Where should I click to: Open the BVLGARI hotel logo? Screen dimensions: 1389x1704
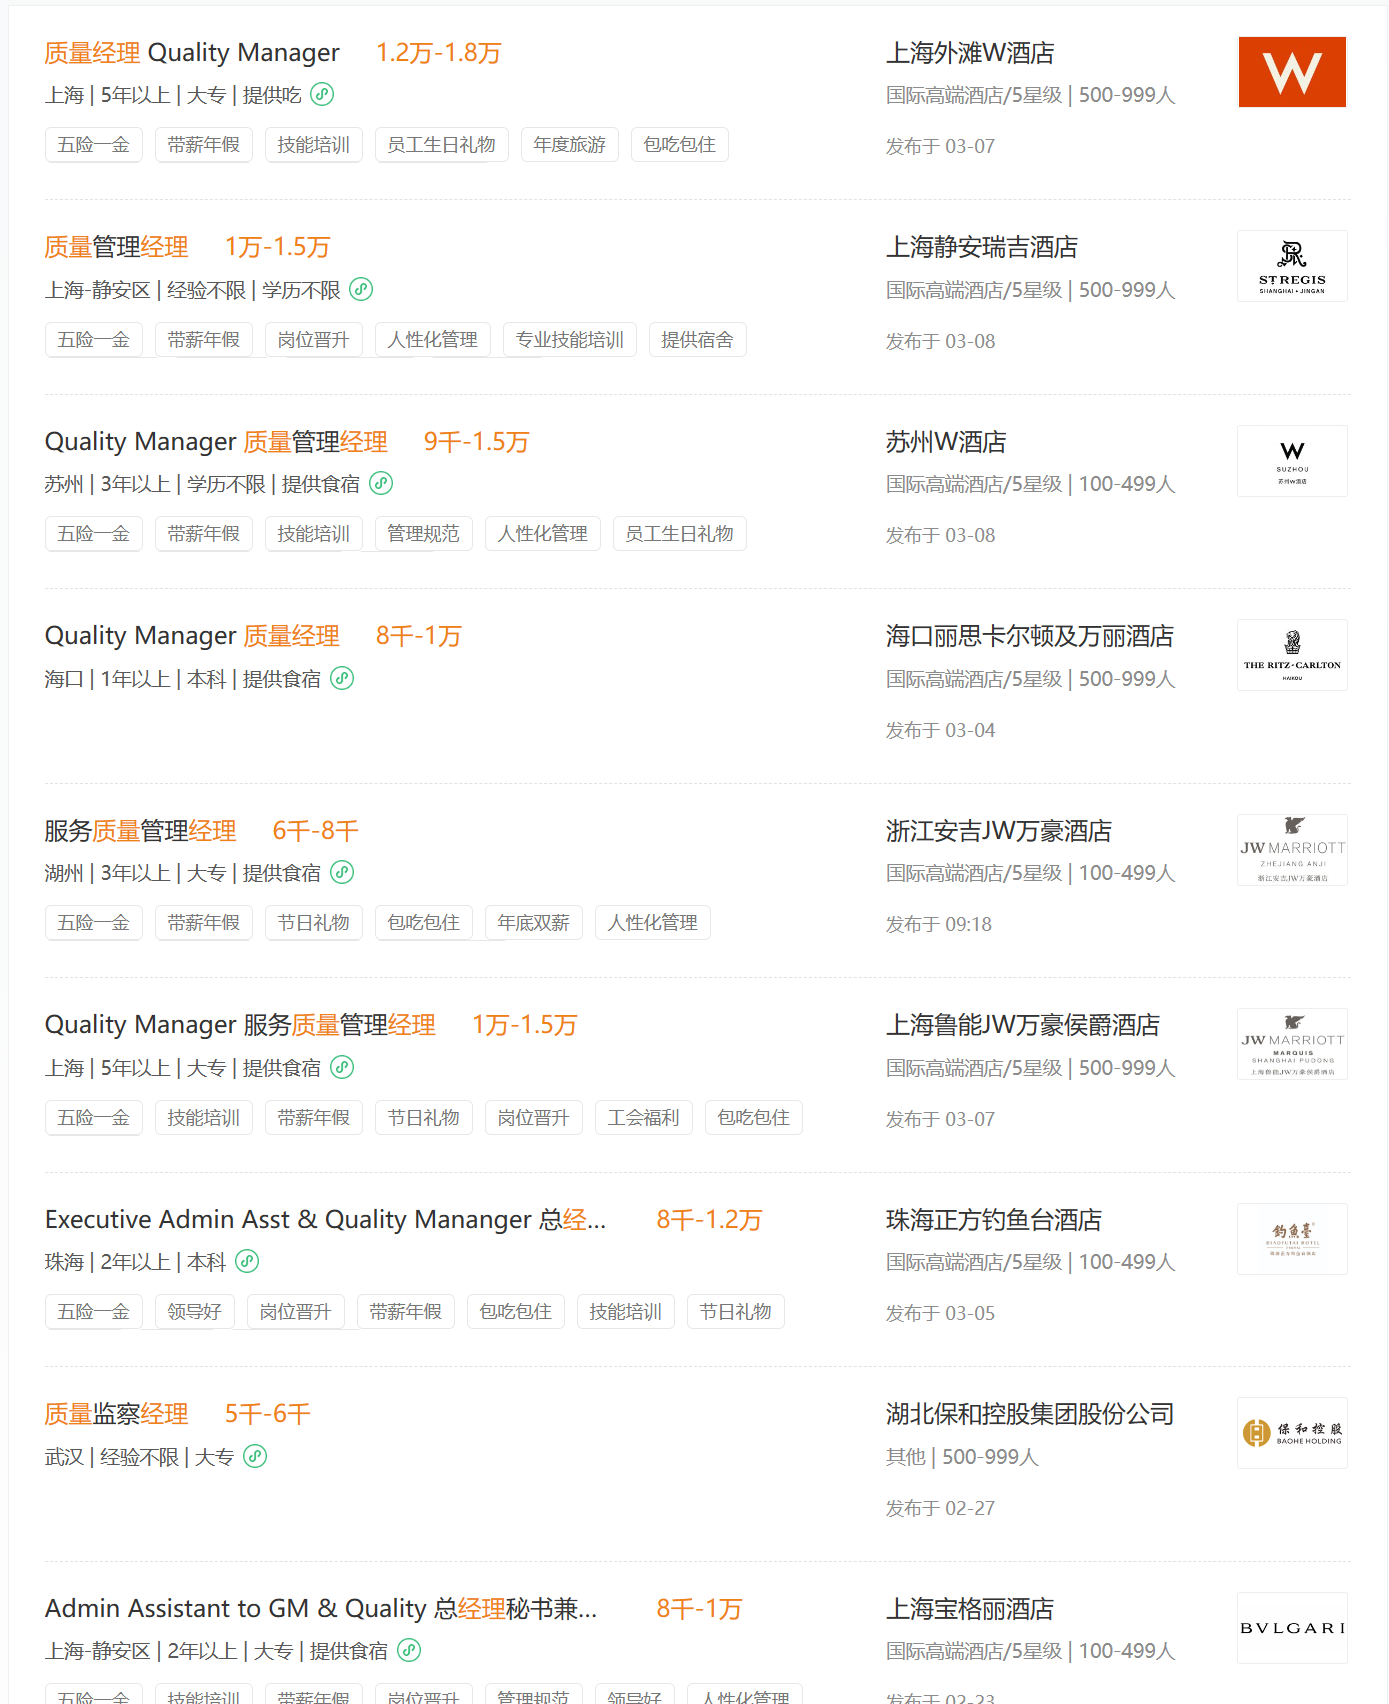(1291, 1627)
